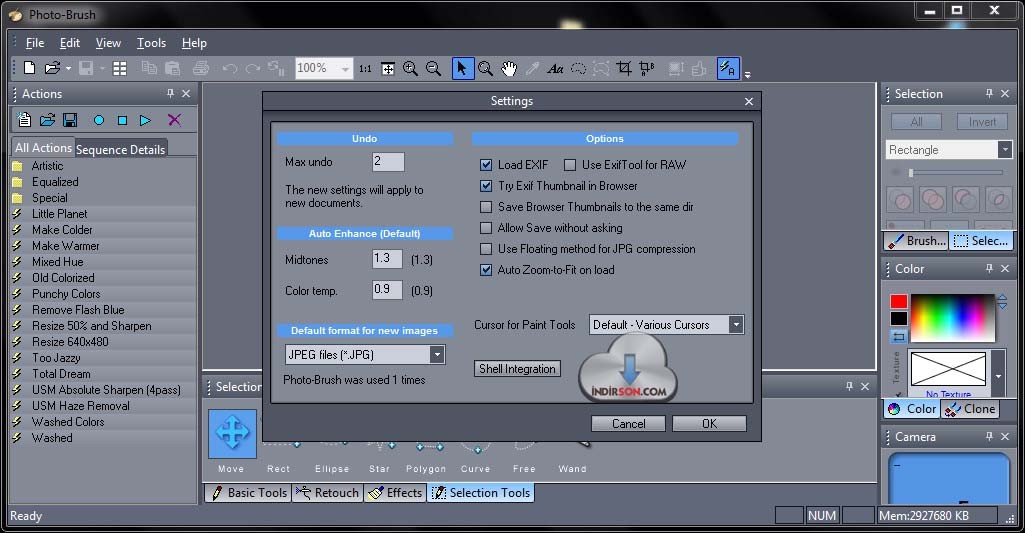Click Cancel in Settings dialog
This screenshot has height=533, width=1025.
click(628, 424)
